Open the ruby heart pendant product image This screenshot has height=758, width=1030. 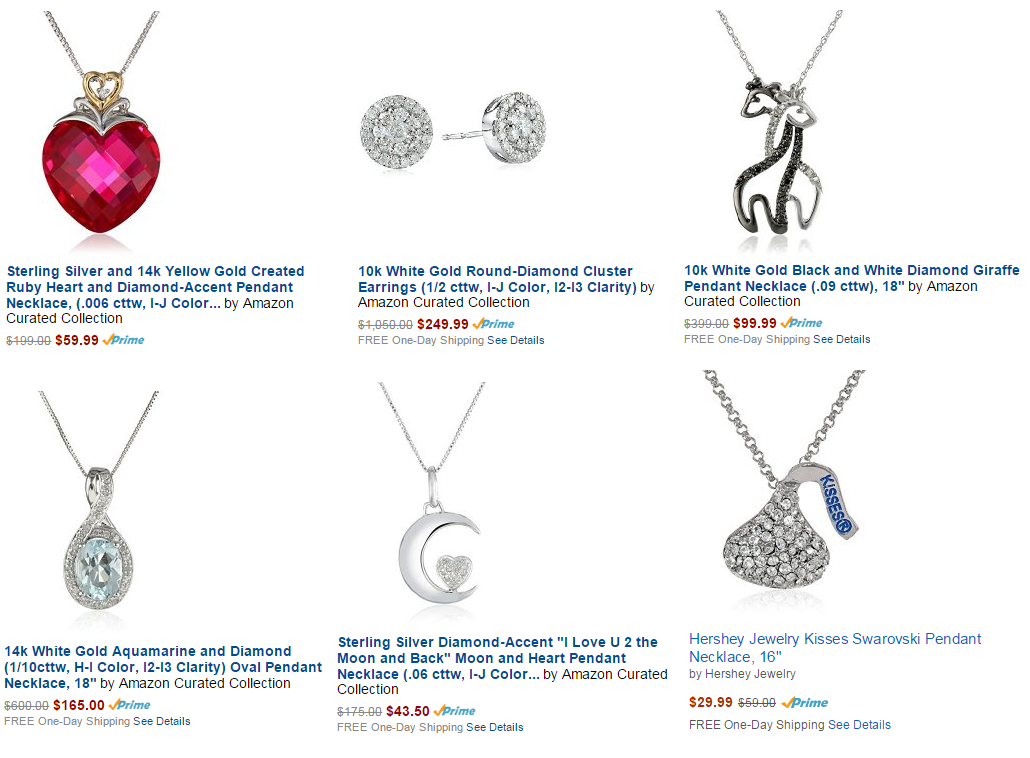pyautogui.click(x=102, y=128)
